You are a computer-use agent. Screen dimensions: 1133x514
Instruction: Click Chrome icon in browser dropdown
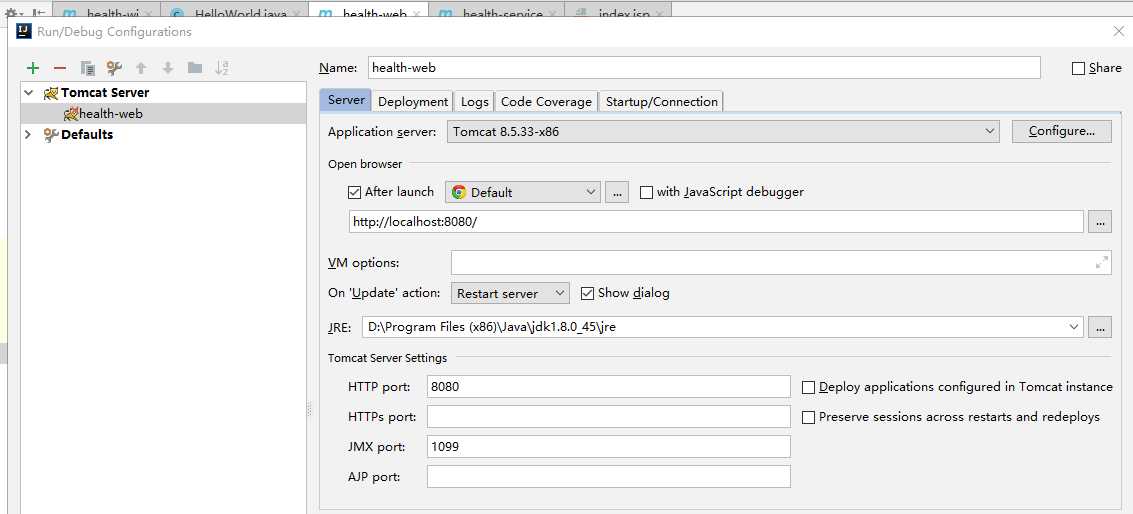459,192
